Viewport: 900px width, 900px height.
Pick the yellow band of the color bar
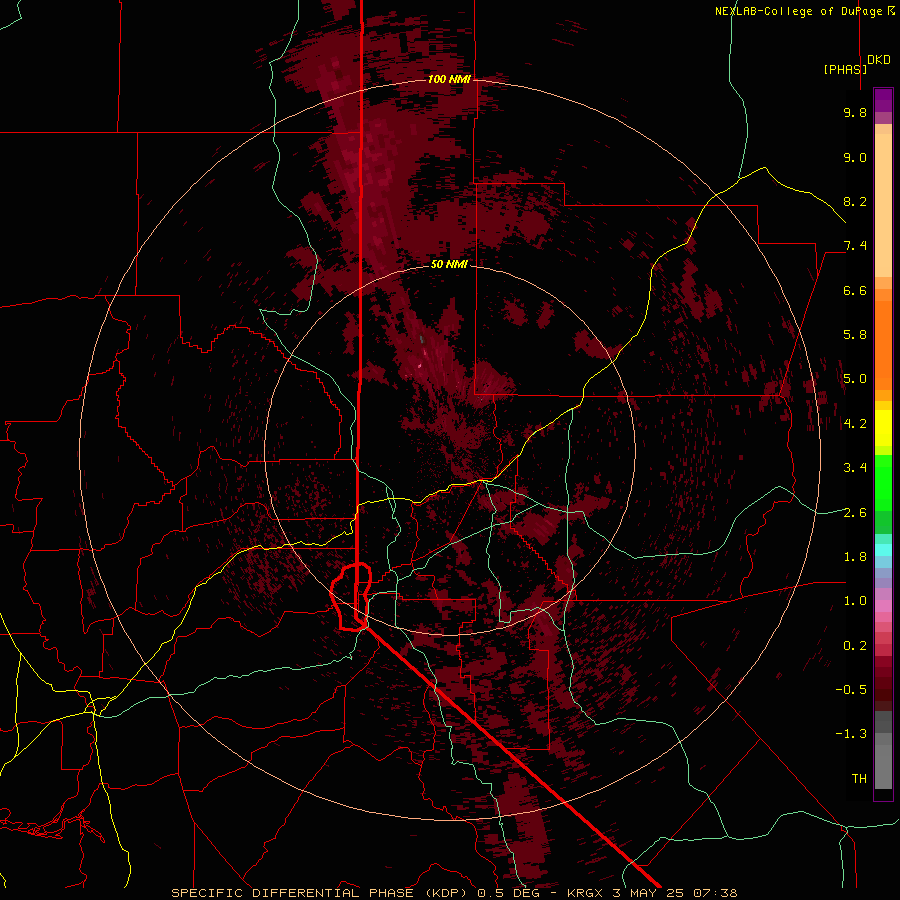(883, 428)
